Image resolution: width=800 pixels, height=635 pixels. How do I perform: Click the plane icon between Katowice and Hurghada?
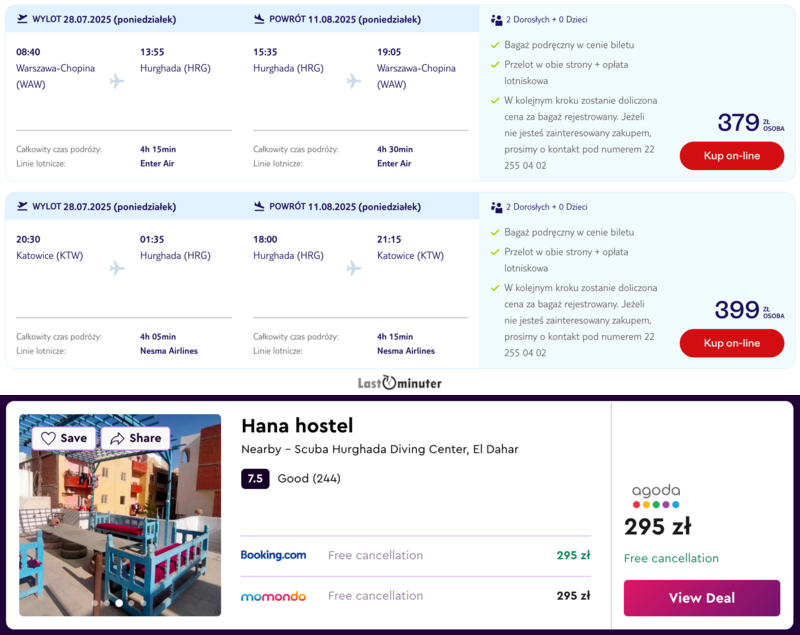tap(117, 268)
